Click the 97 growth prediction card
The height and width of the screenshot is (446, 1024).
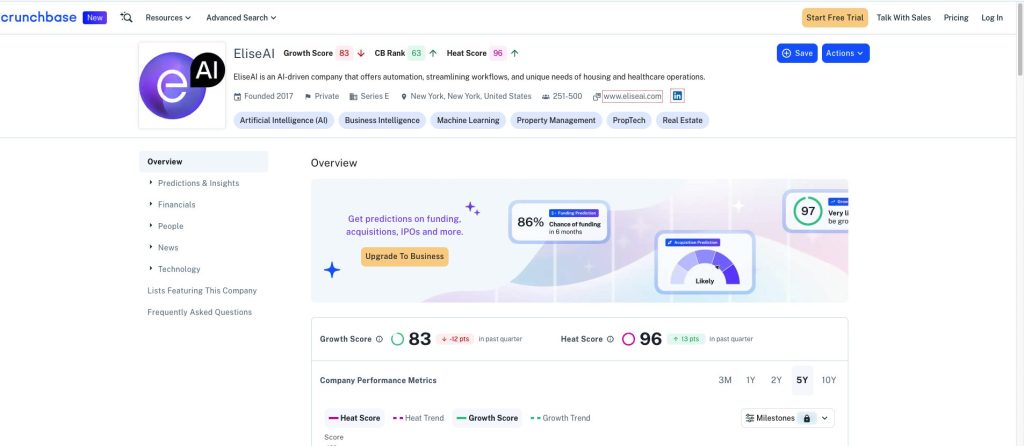pos(816,211)
